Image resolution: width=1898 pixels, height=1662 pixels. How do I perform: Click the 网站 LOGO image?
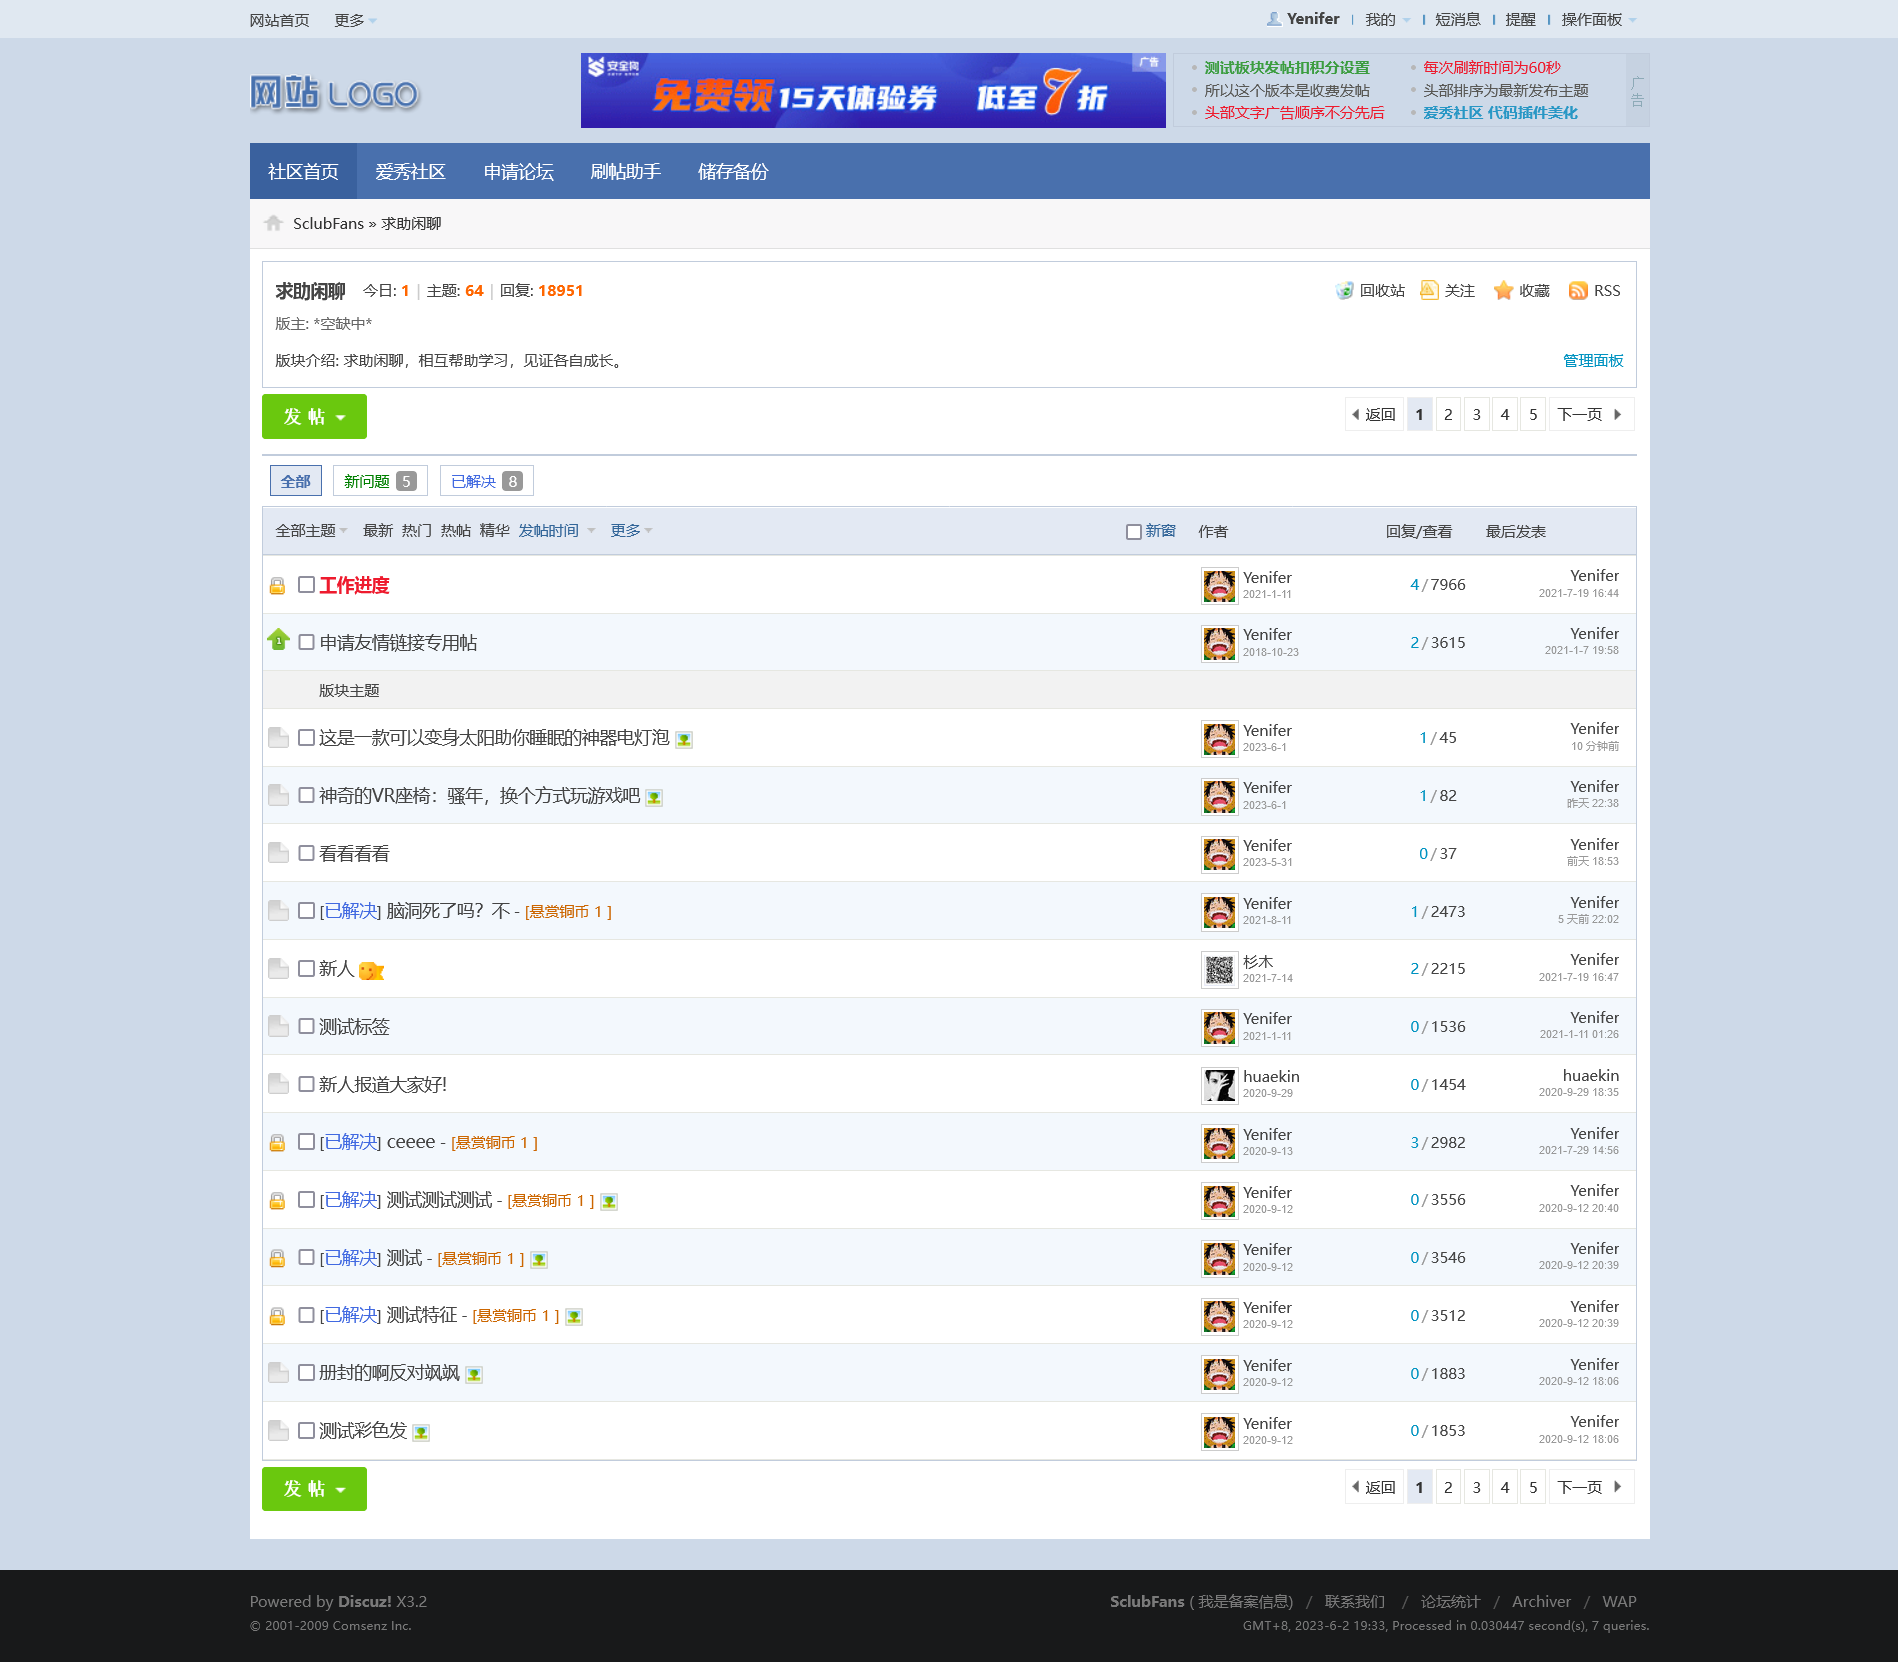334,93
